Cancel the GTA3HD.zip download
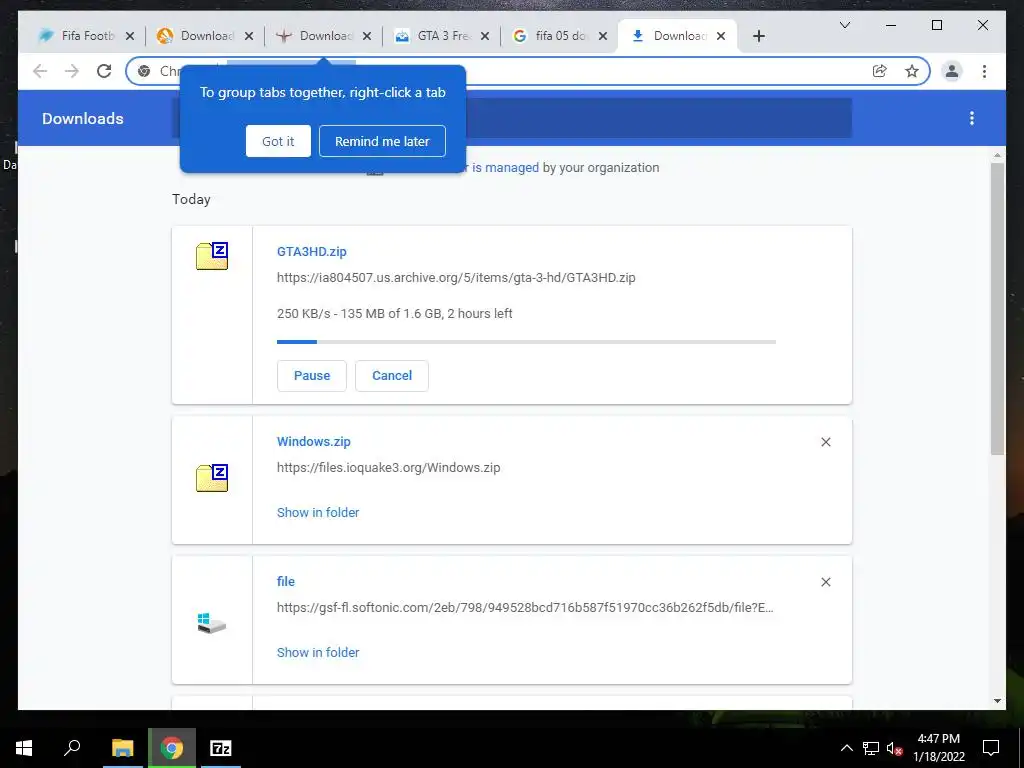Viewport: 1024px width, 768px height. [x=392, y=376]
